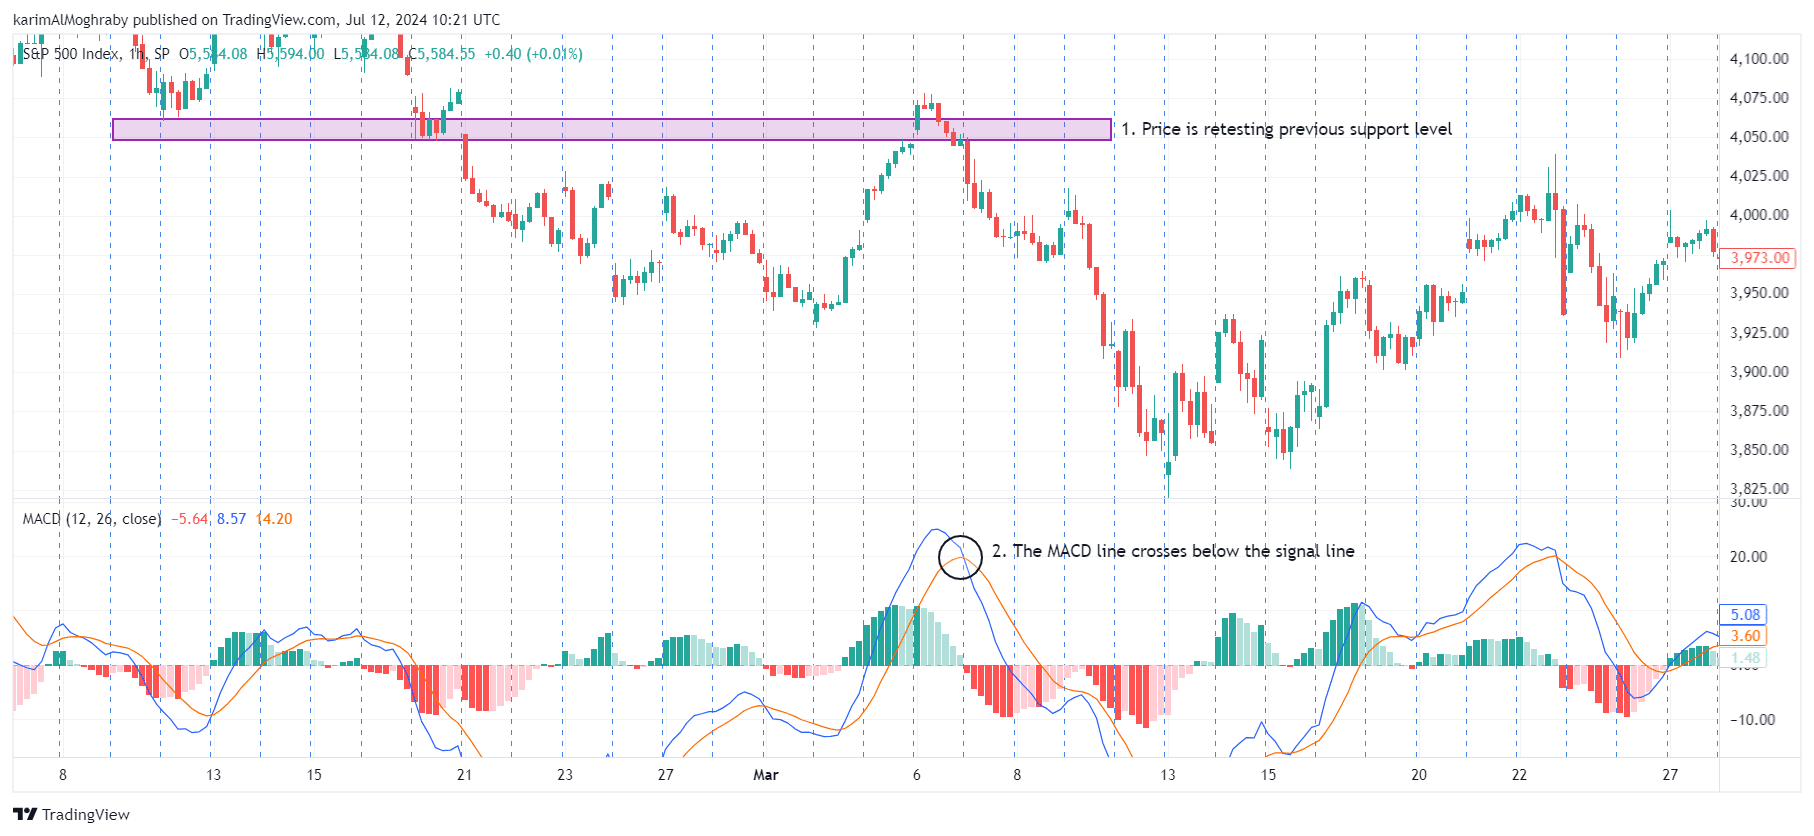Select the close value C5,584.55
This screenshot has height=836, width=1814.
tap(441, 54)
